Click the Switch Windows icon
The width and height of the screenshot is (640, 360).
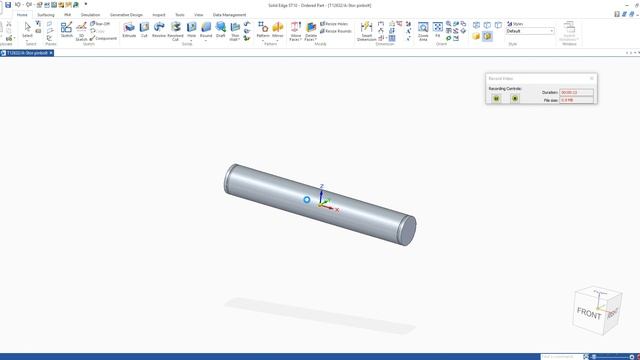coord(569,31)
